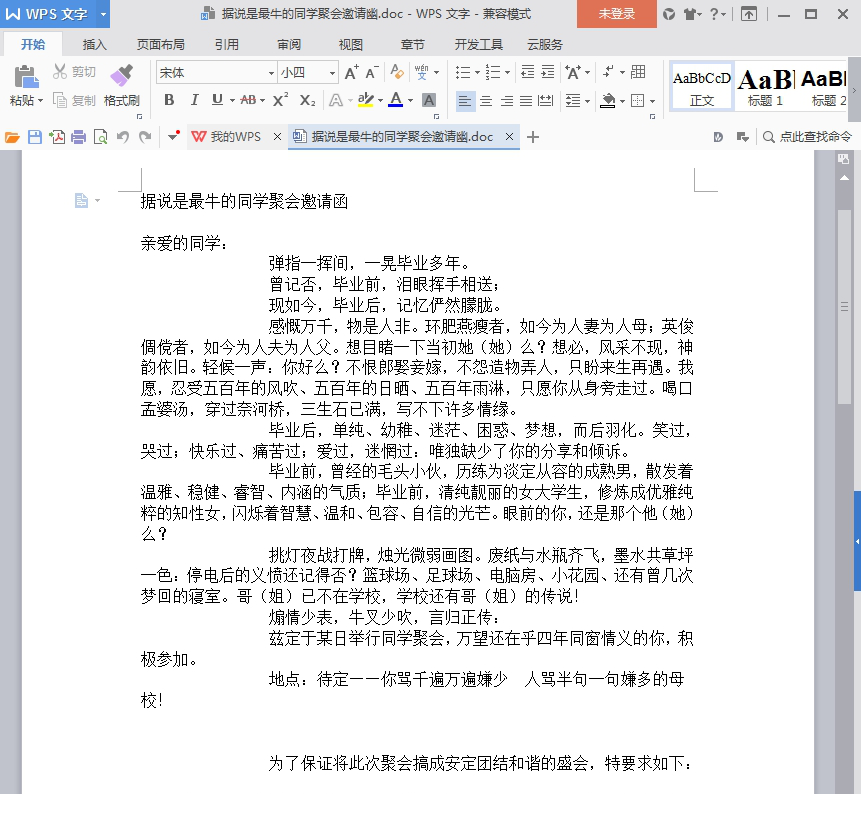Click the character shading A icon

pyautogui.click(x=429, y=100)
